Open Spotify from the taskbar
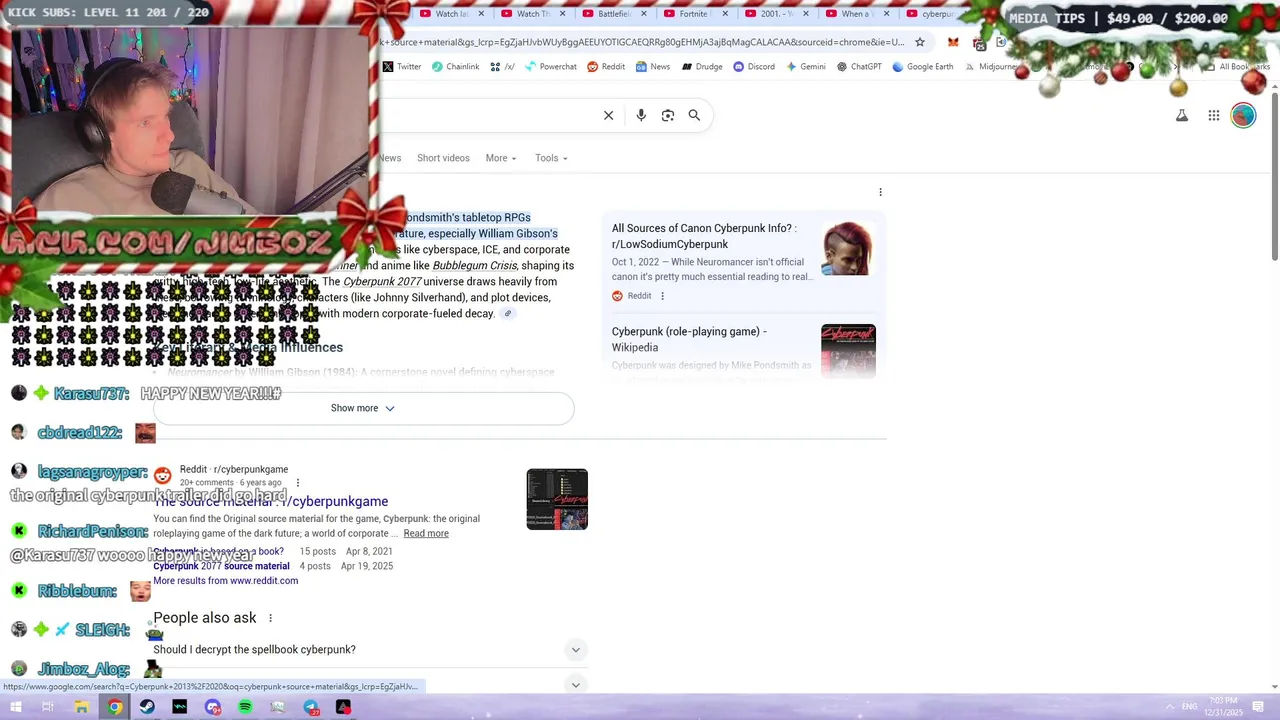Viewport: 1280px width, 720px height. click(245, 707)
